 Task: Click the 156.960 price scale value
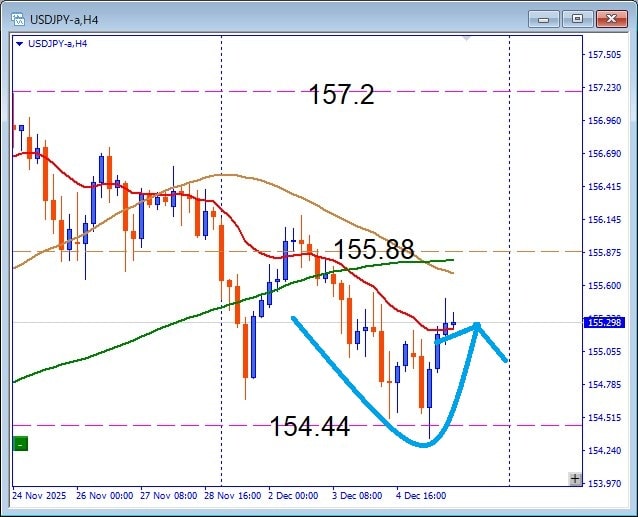pyautogui.click(x=605, y=120)
